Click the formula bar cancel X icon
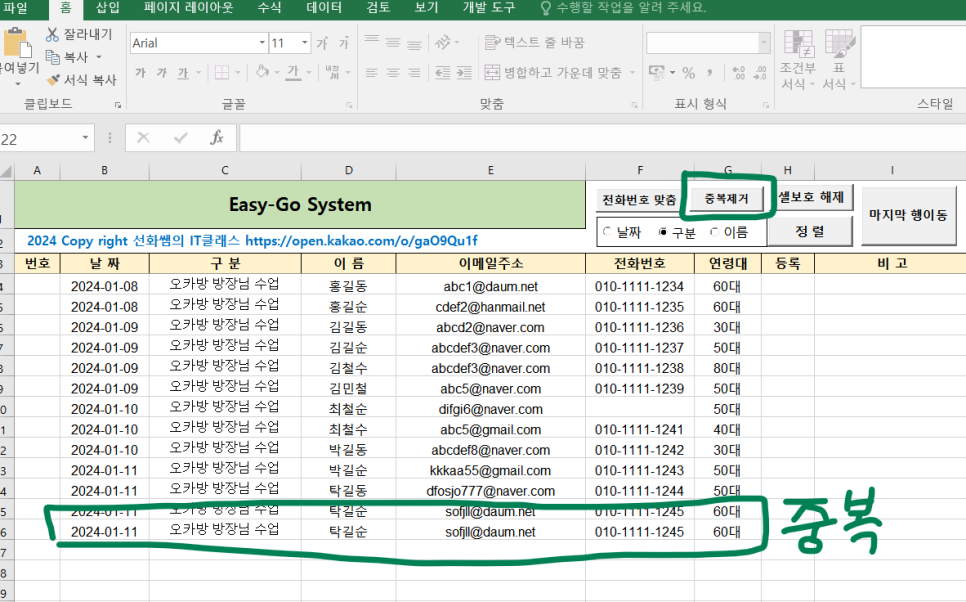Screen dimensions: 966x602 [x=144, y=137]
